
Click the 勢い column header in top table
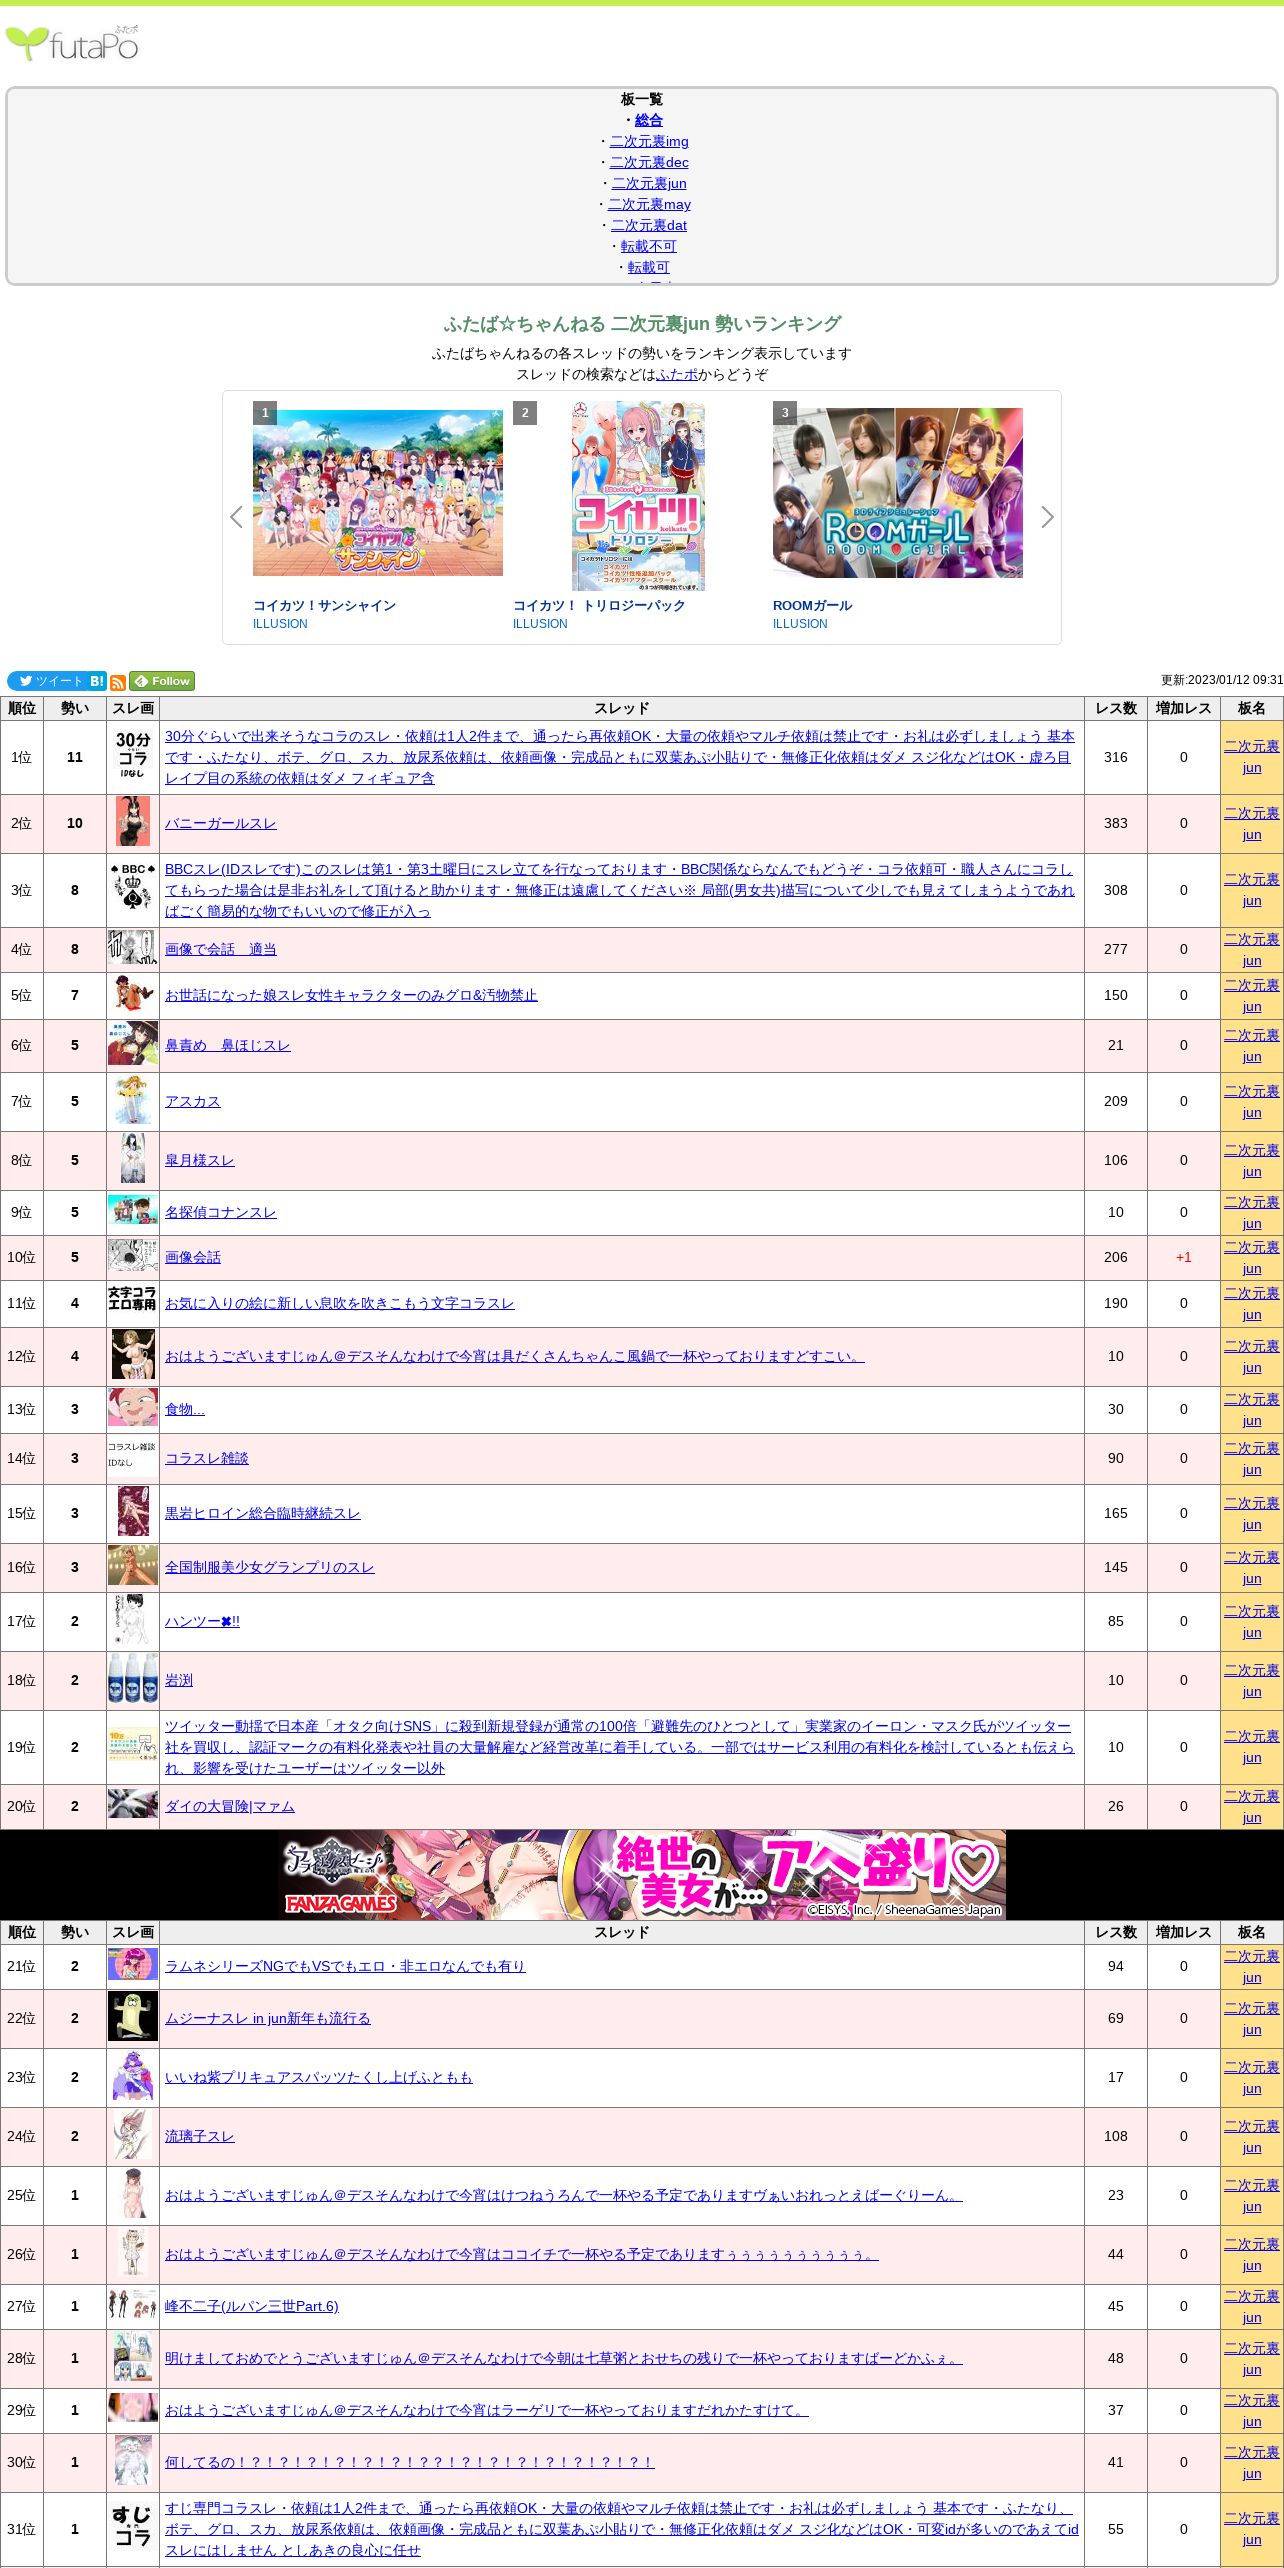74,708
